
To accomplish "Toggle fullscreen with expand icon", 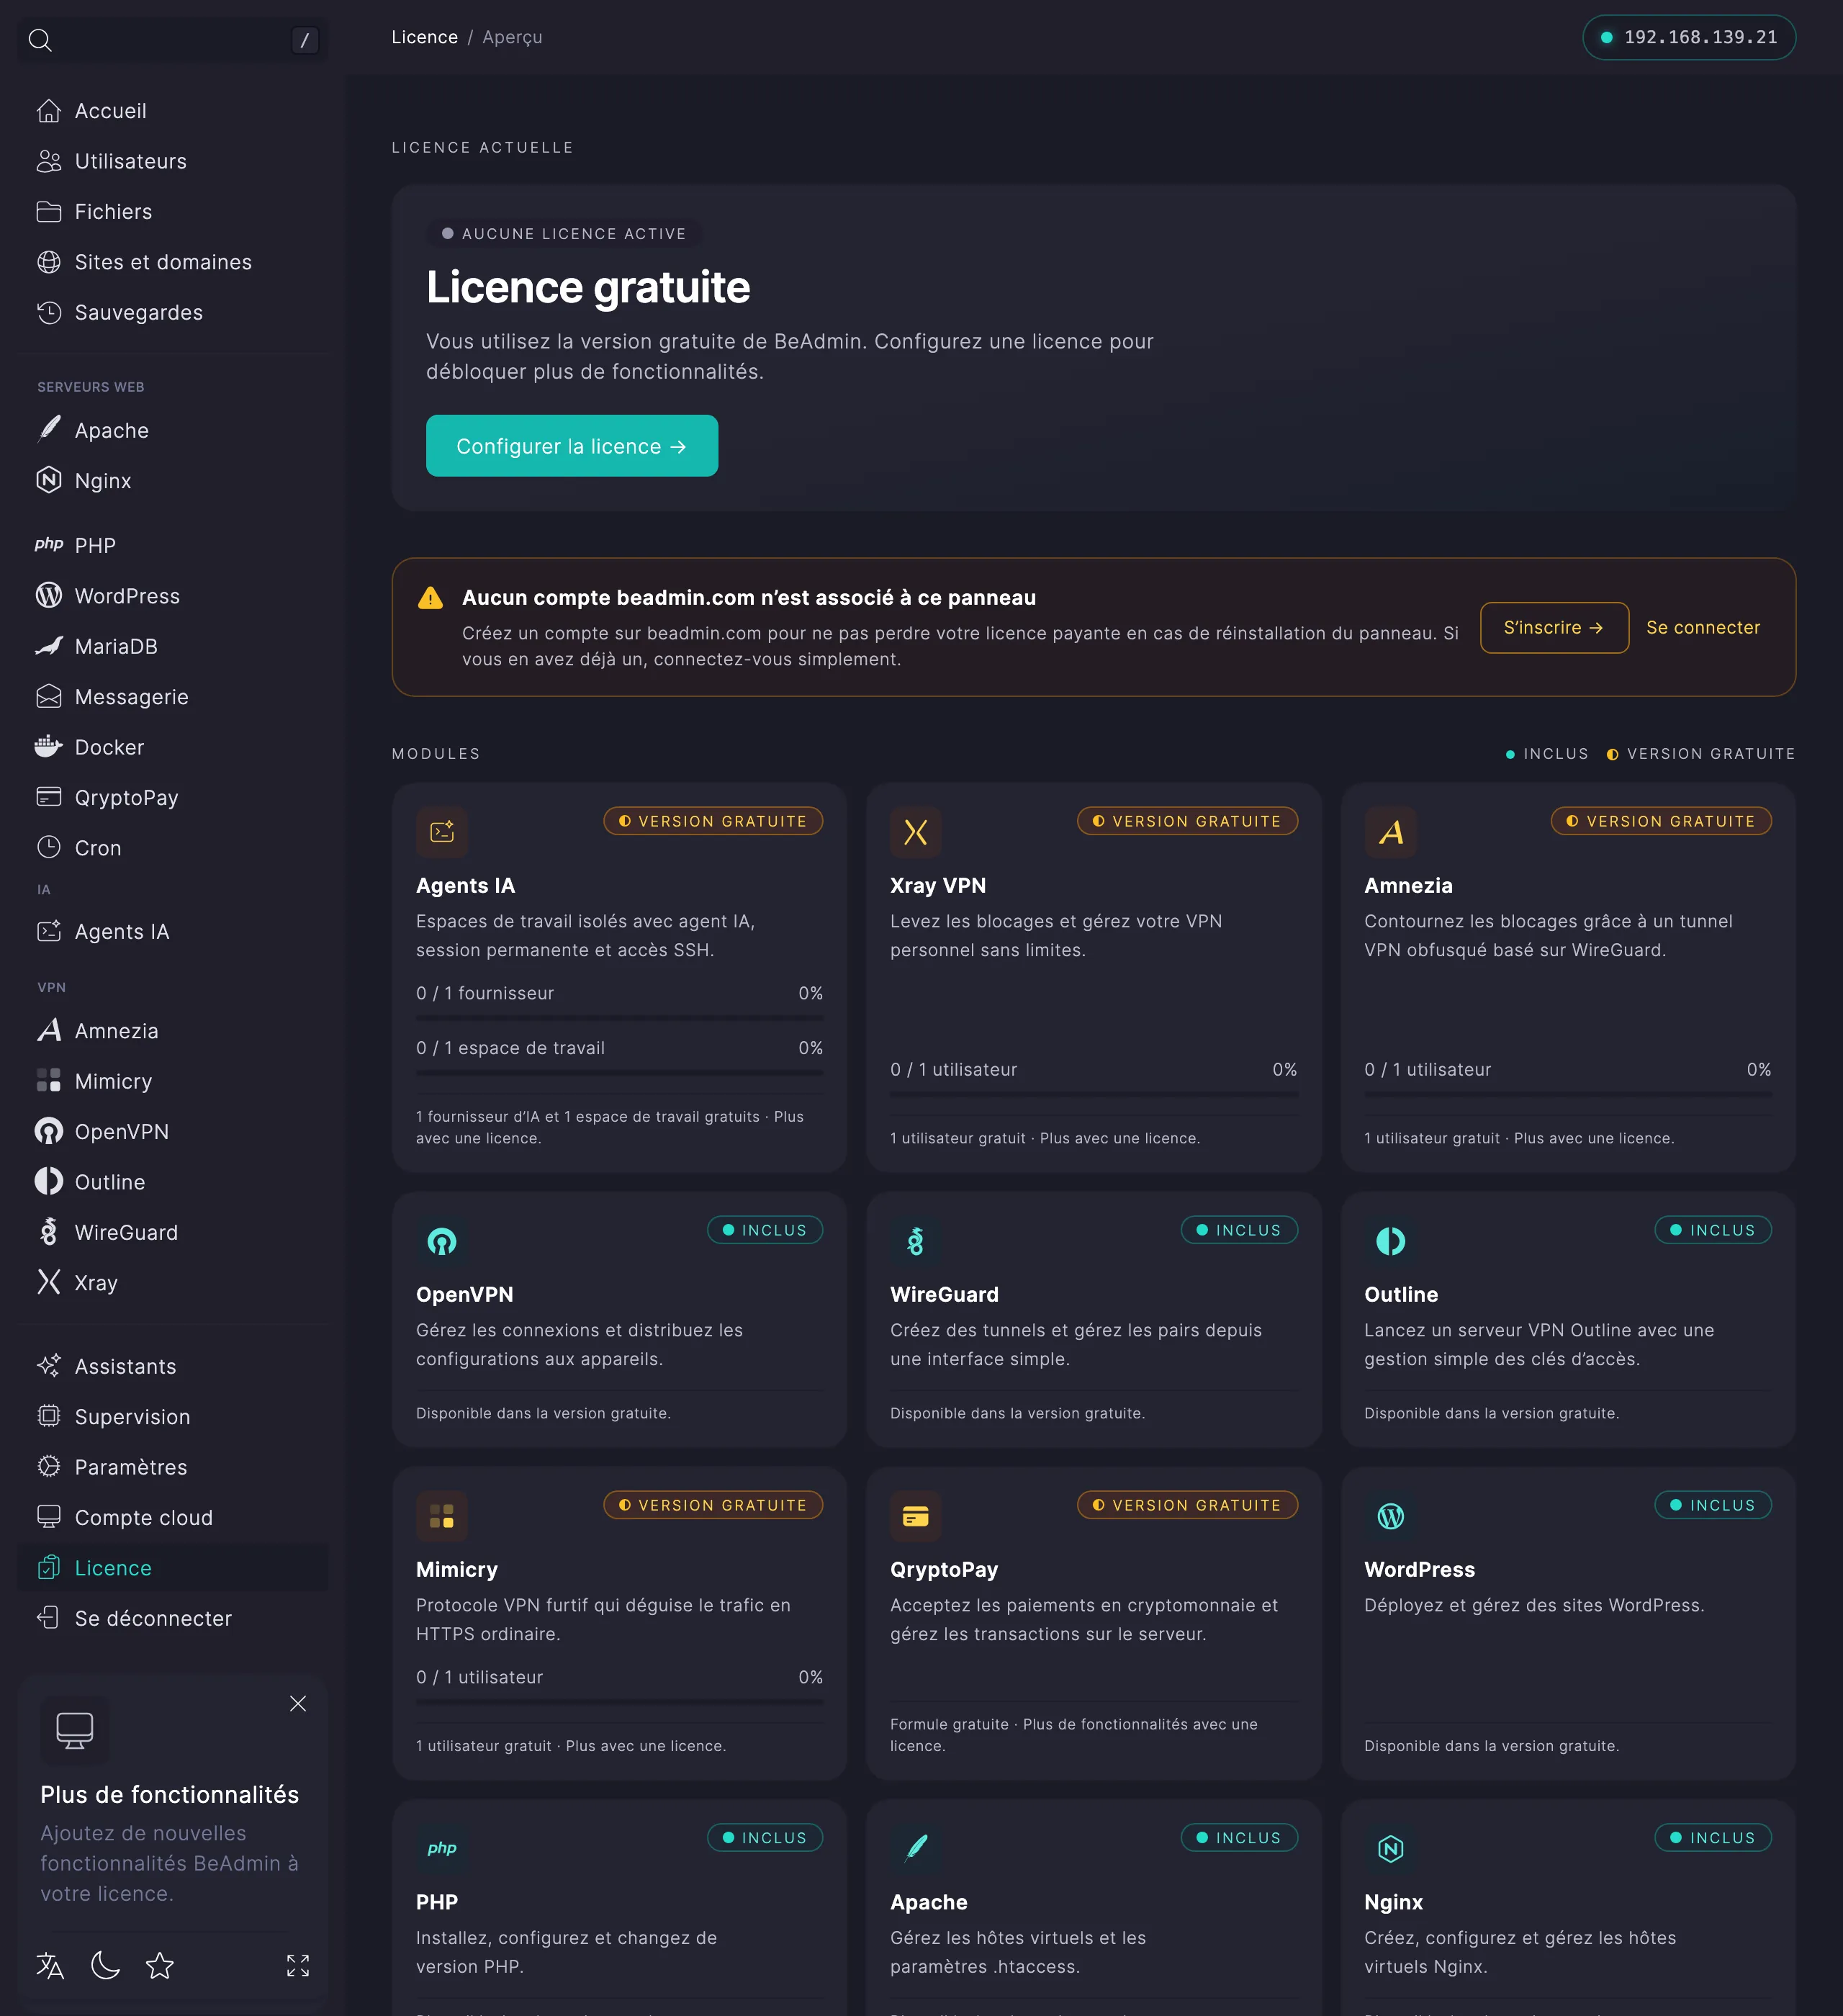I will click(x=298, y=1965).
